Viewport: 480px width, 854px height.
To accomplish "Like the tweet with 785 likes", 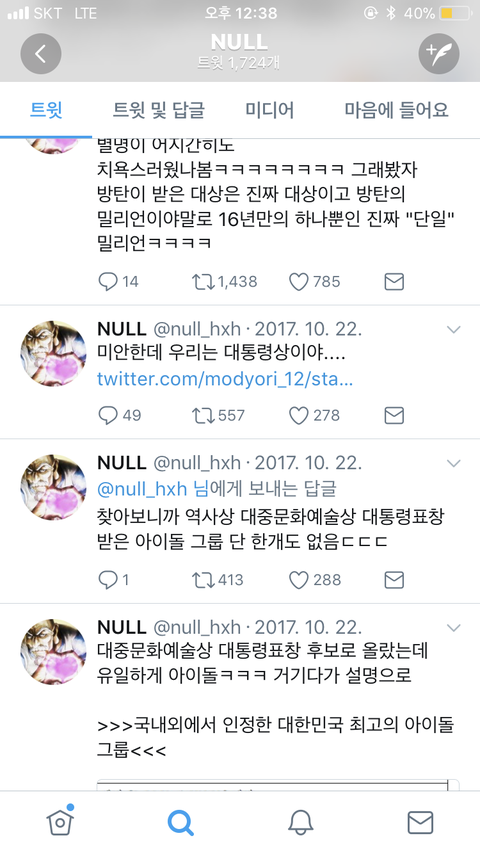I will (x=314, y=282).
